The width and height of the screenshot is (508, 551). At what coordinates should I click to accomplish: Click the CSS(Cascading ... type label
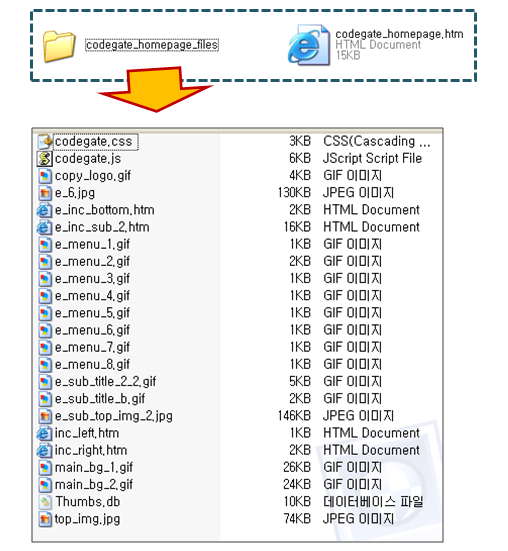(x=377, y=142)
